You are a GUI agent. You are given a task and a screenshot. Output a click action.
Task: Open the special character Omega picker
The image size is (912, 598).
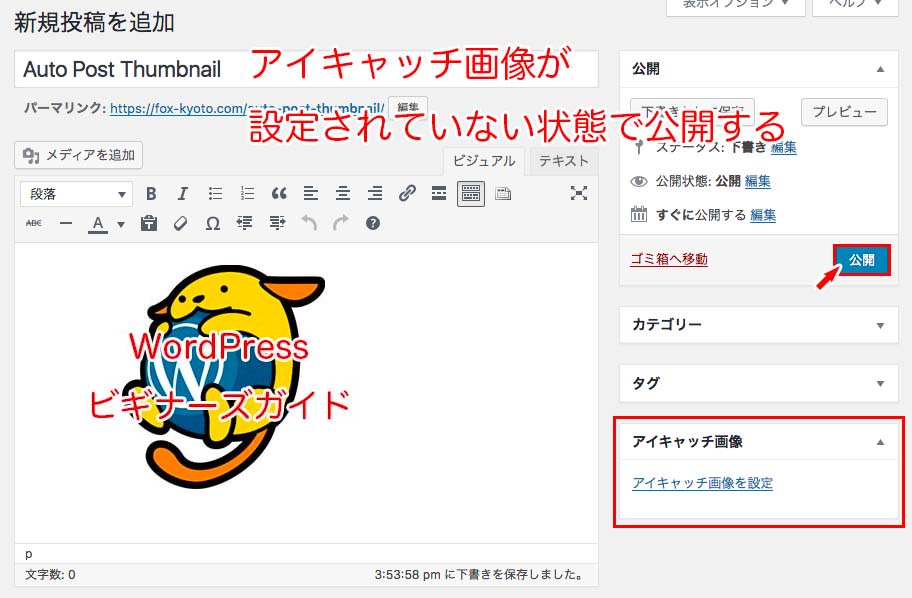pyautogui.click(x=213, y=223)
